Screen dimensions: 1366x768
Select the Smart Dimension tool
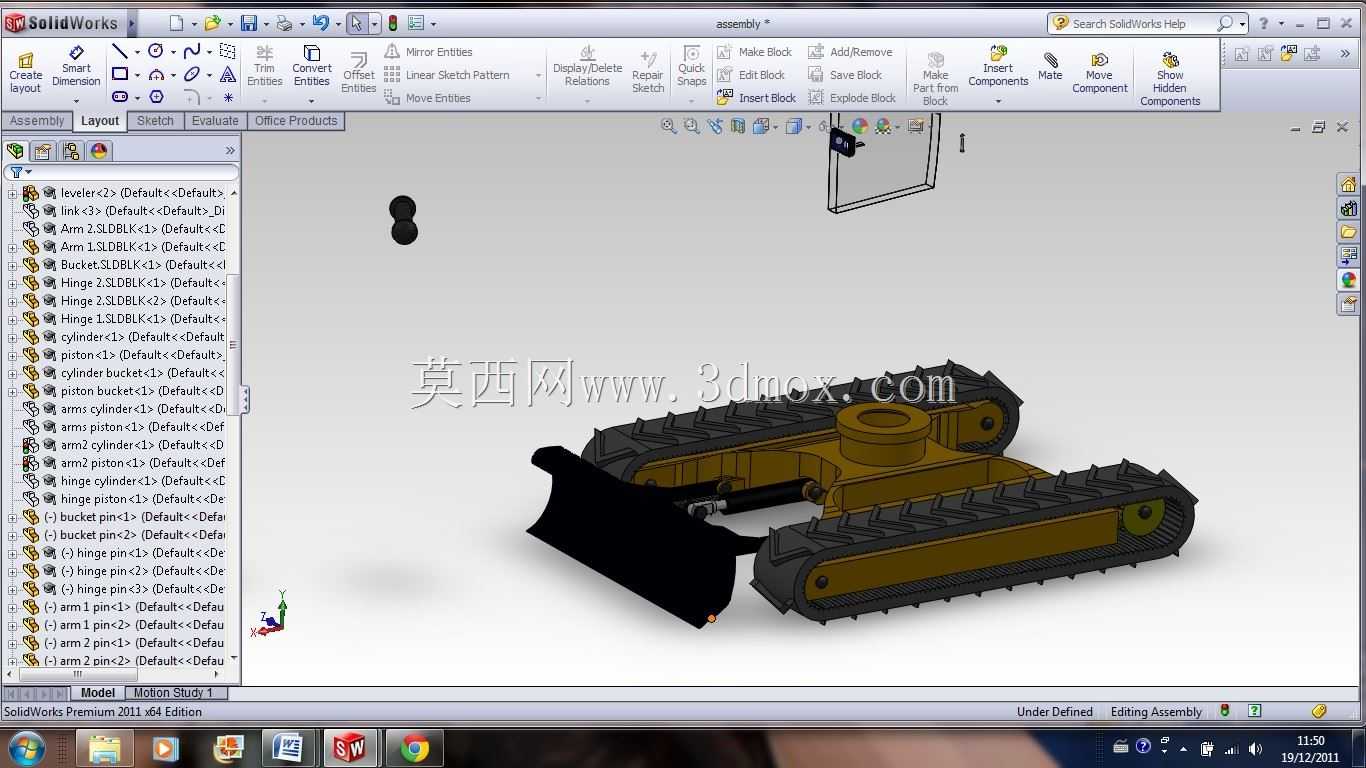[x=76, y=66]
